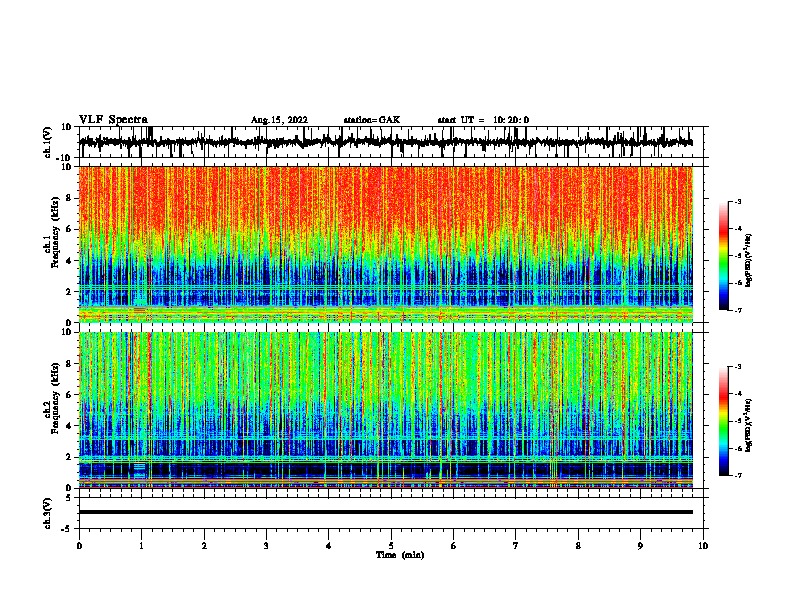
Task: Click the -7 tick on the ch.2 color bar
Action: 738,475
